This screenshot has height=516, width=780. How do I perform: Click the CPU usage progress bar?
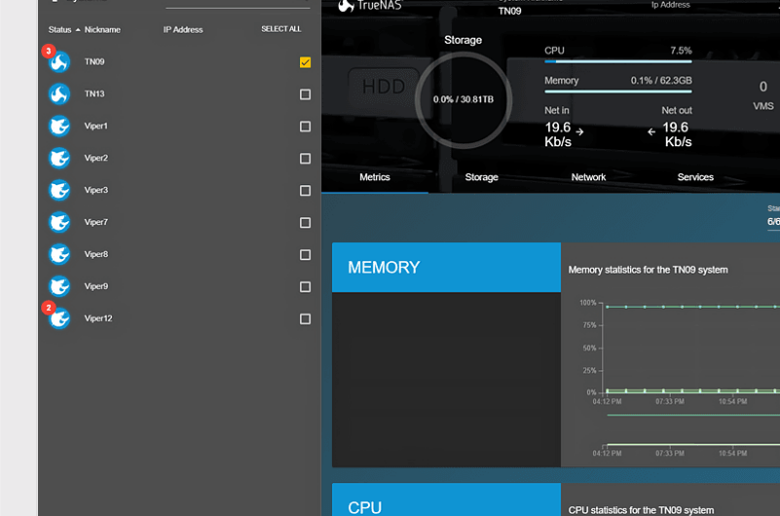[618, 62]
